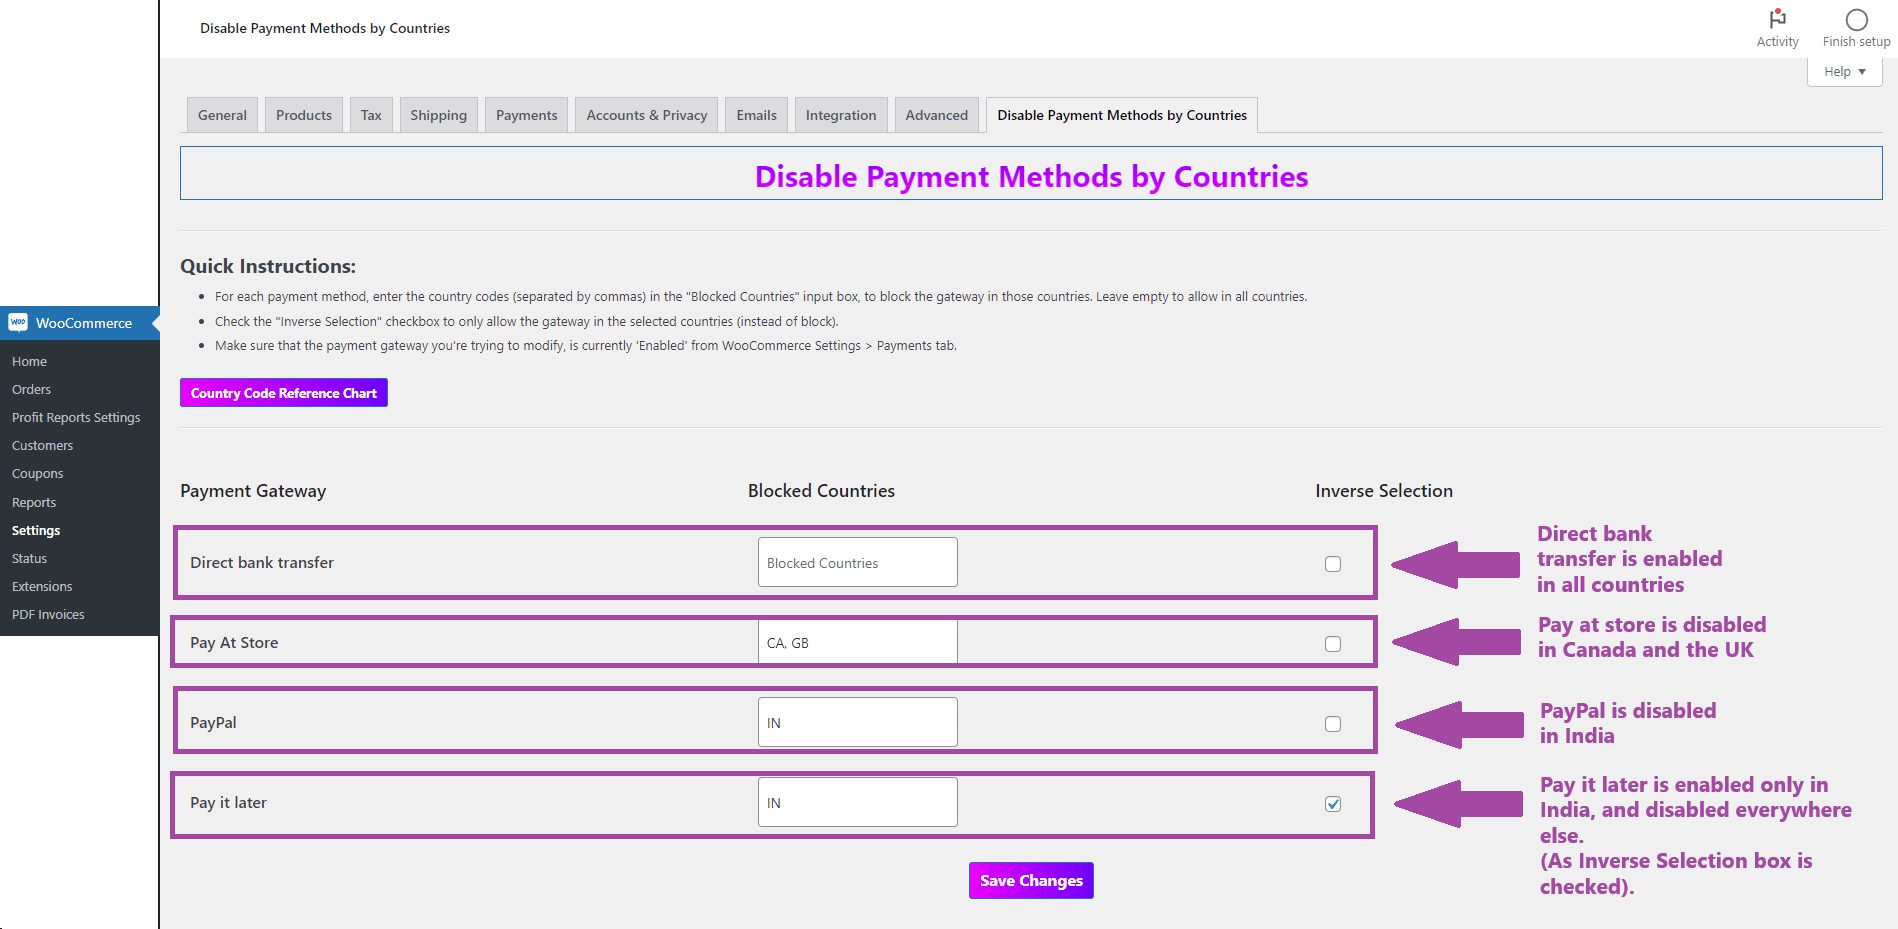Click the Pay At Store blocked countries field
The image size is (1898, 929).
[857, 643]
